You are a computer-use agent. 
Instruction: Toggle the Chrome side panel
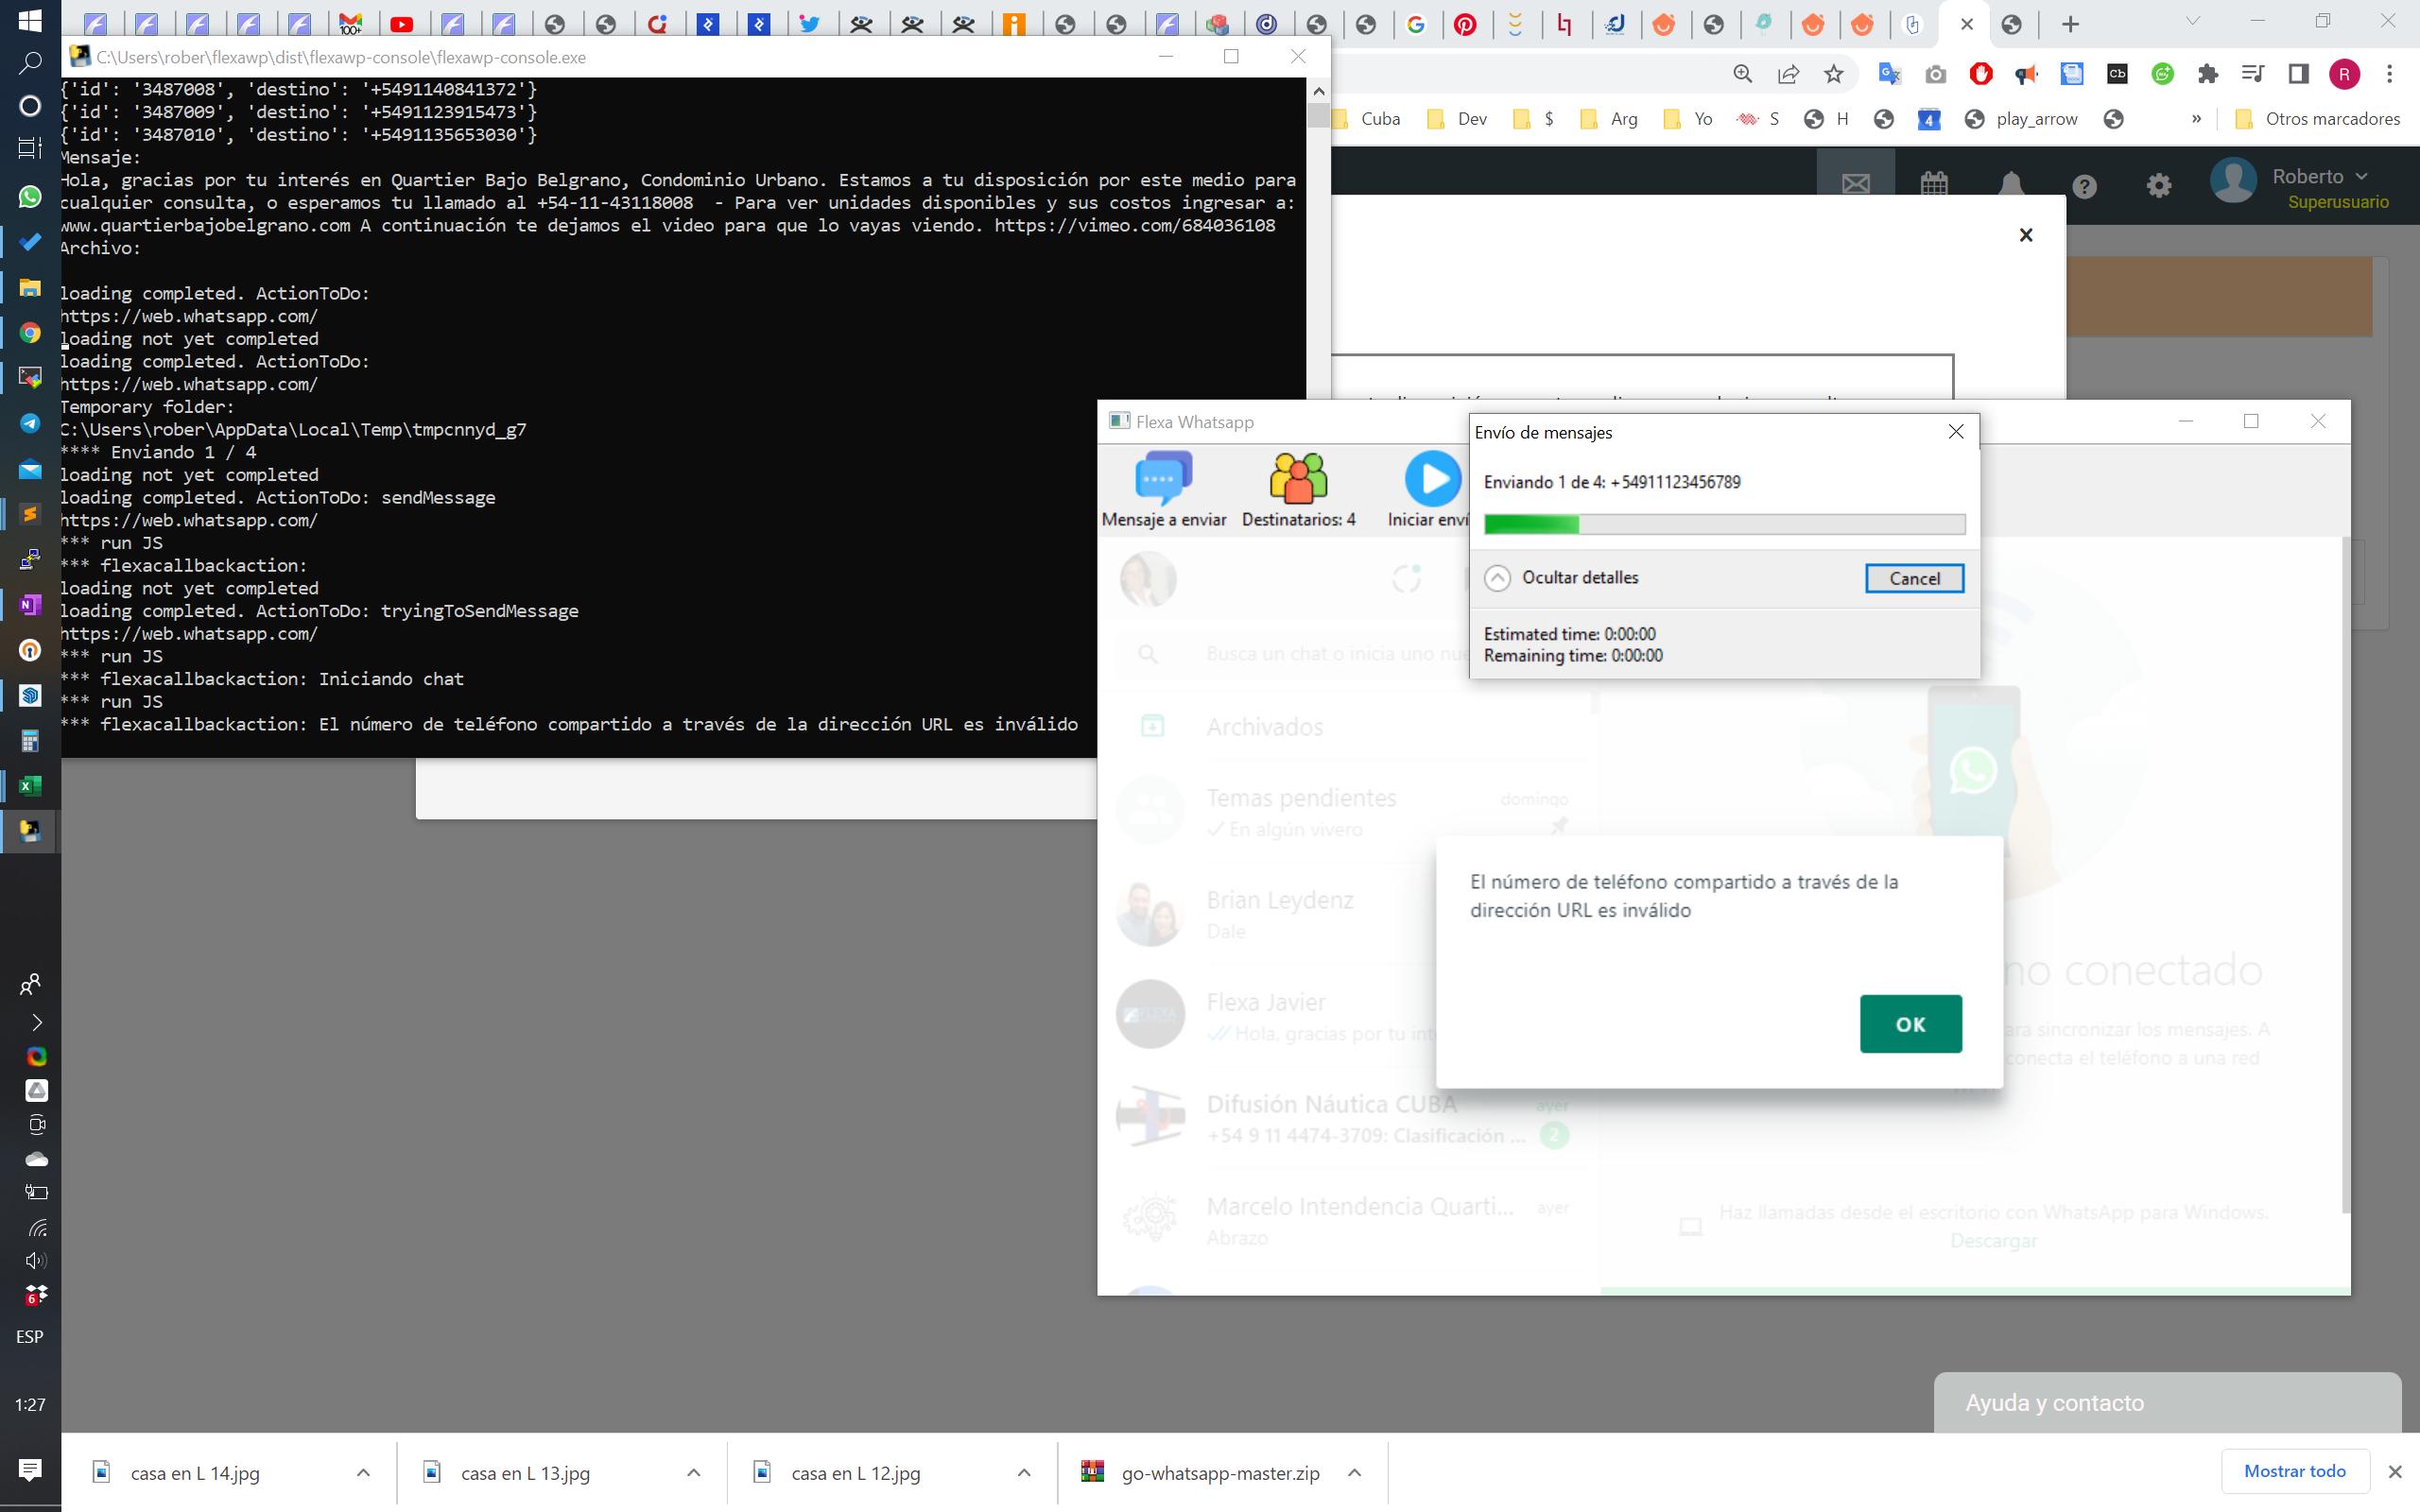[2298, 73]
